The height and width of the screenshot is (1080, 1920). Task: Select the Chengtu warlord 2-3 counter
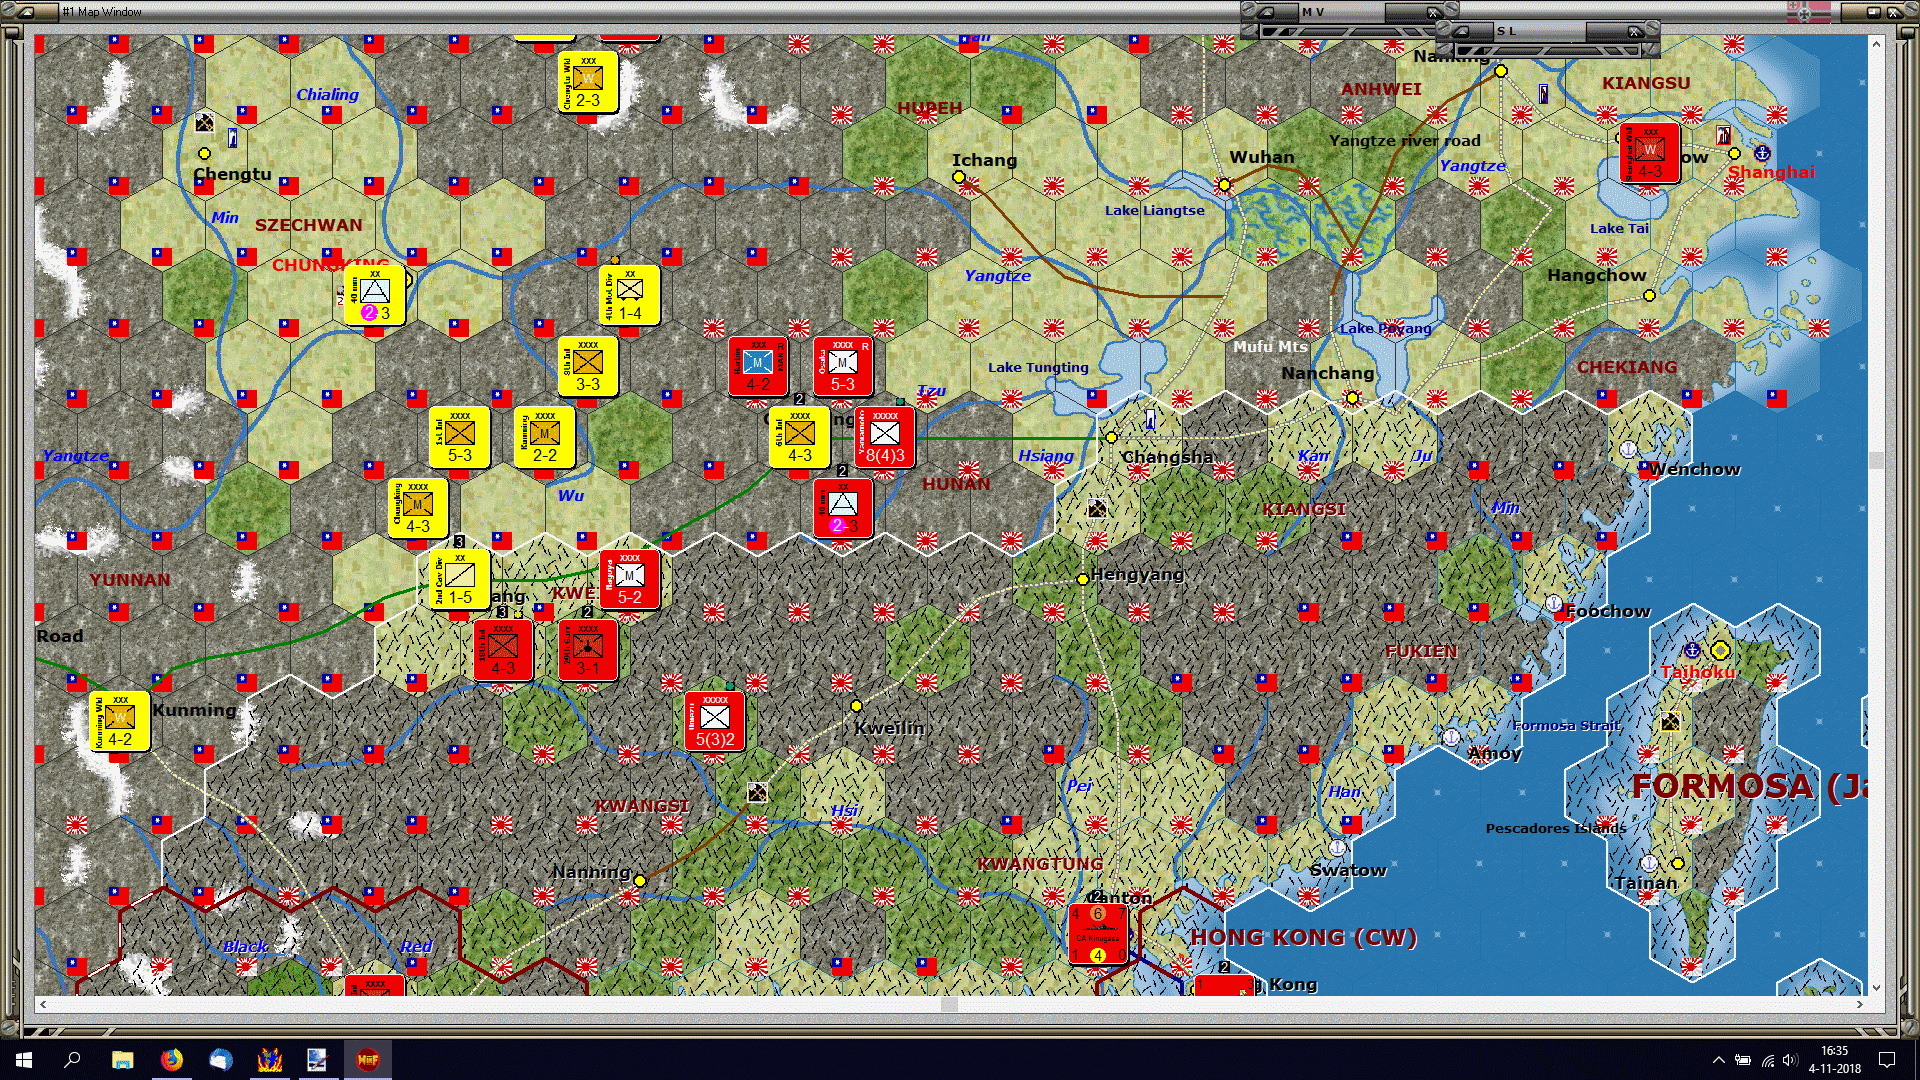tap(587, 82)
